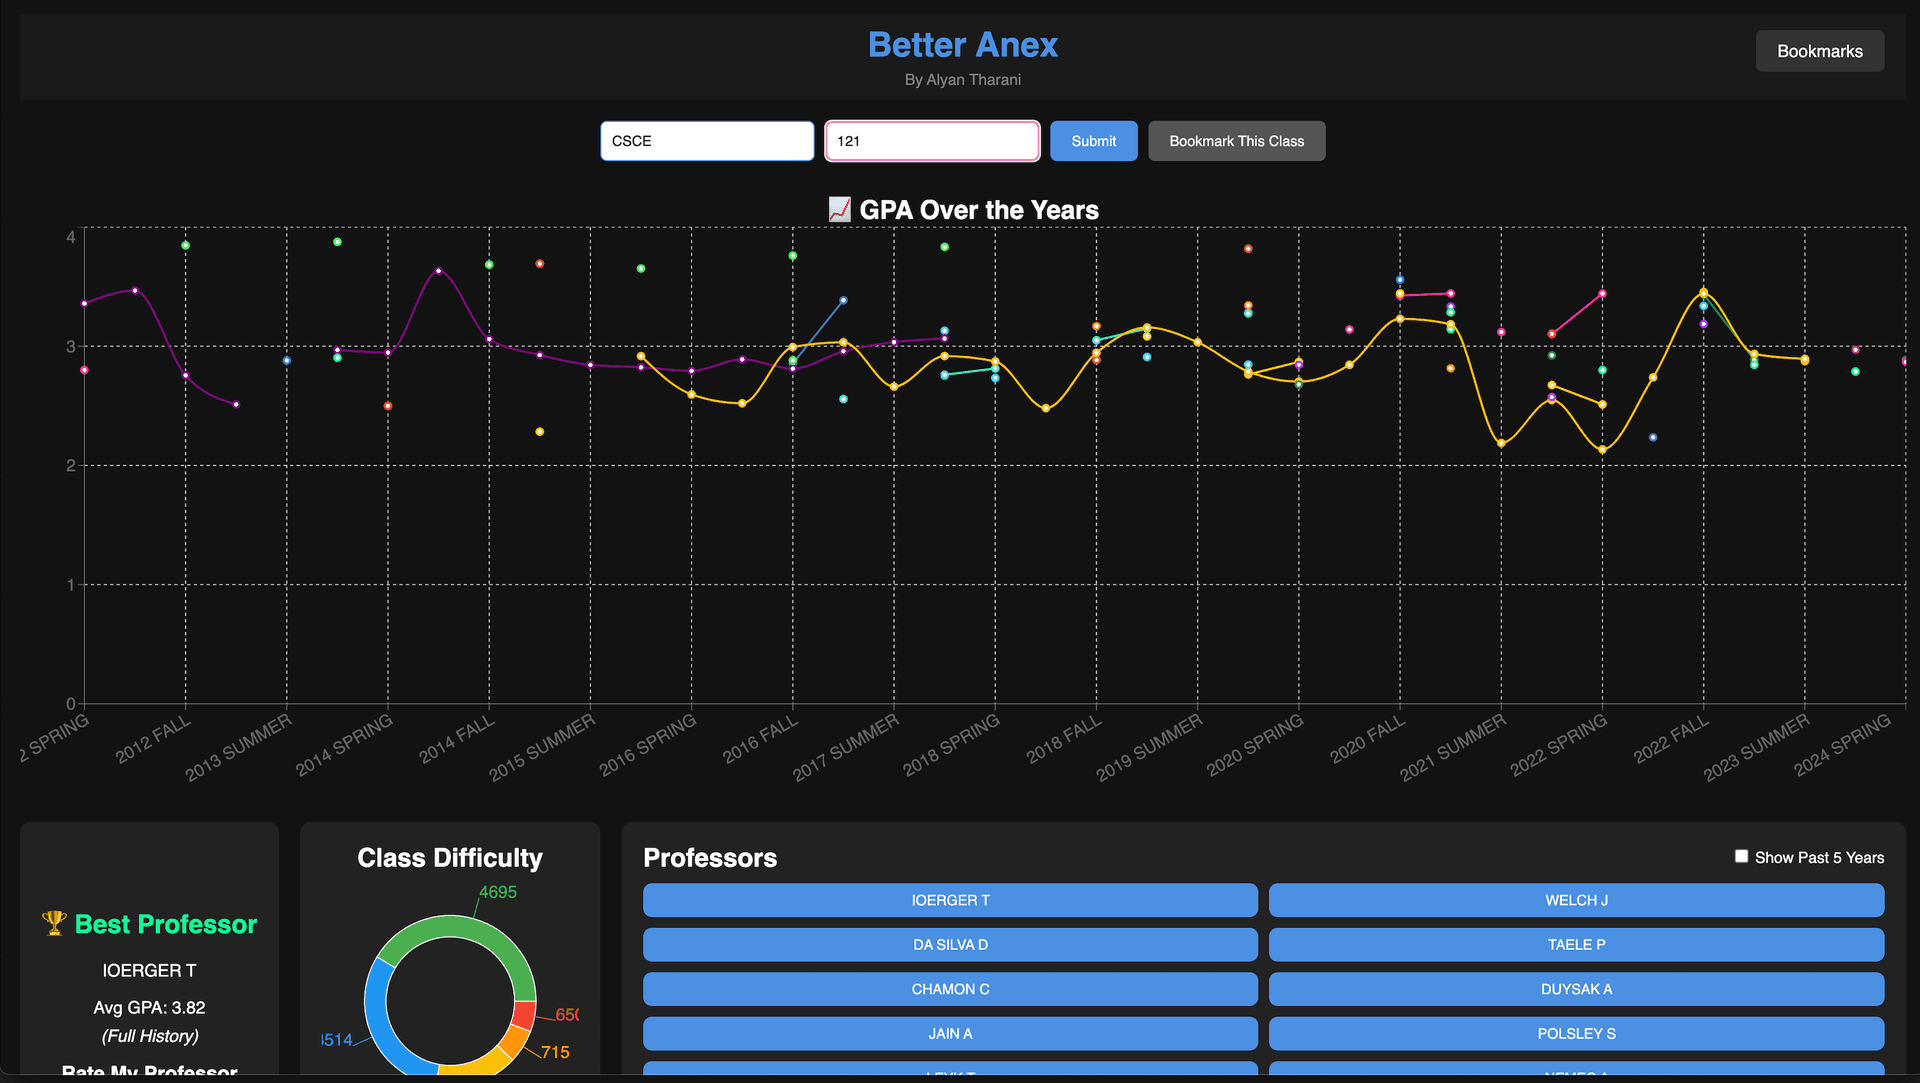Click the chart emoji in GPA Over the Years title
This screenshot has width=1920, height=1083.
[x=840, y=209]
